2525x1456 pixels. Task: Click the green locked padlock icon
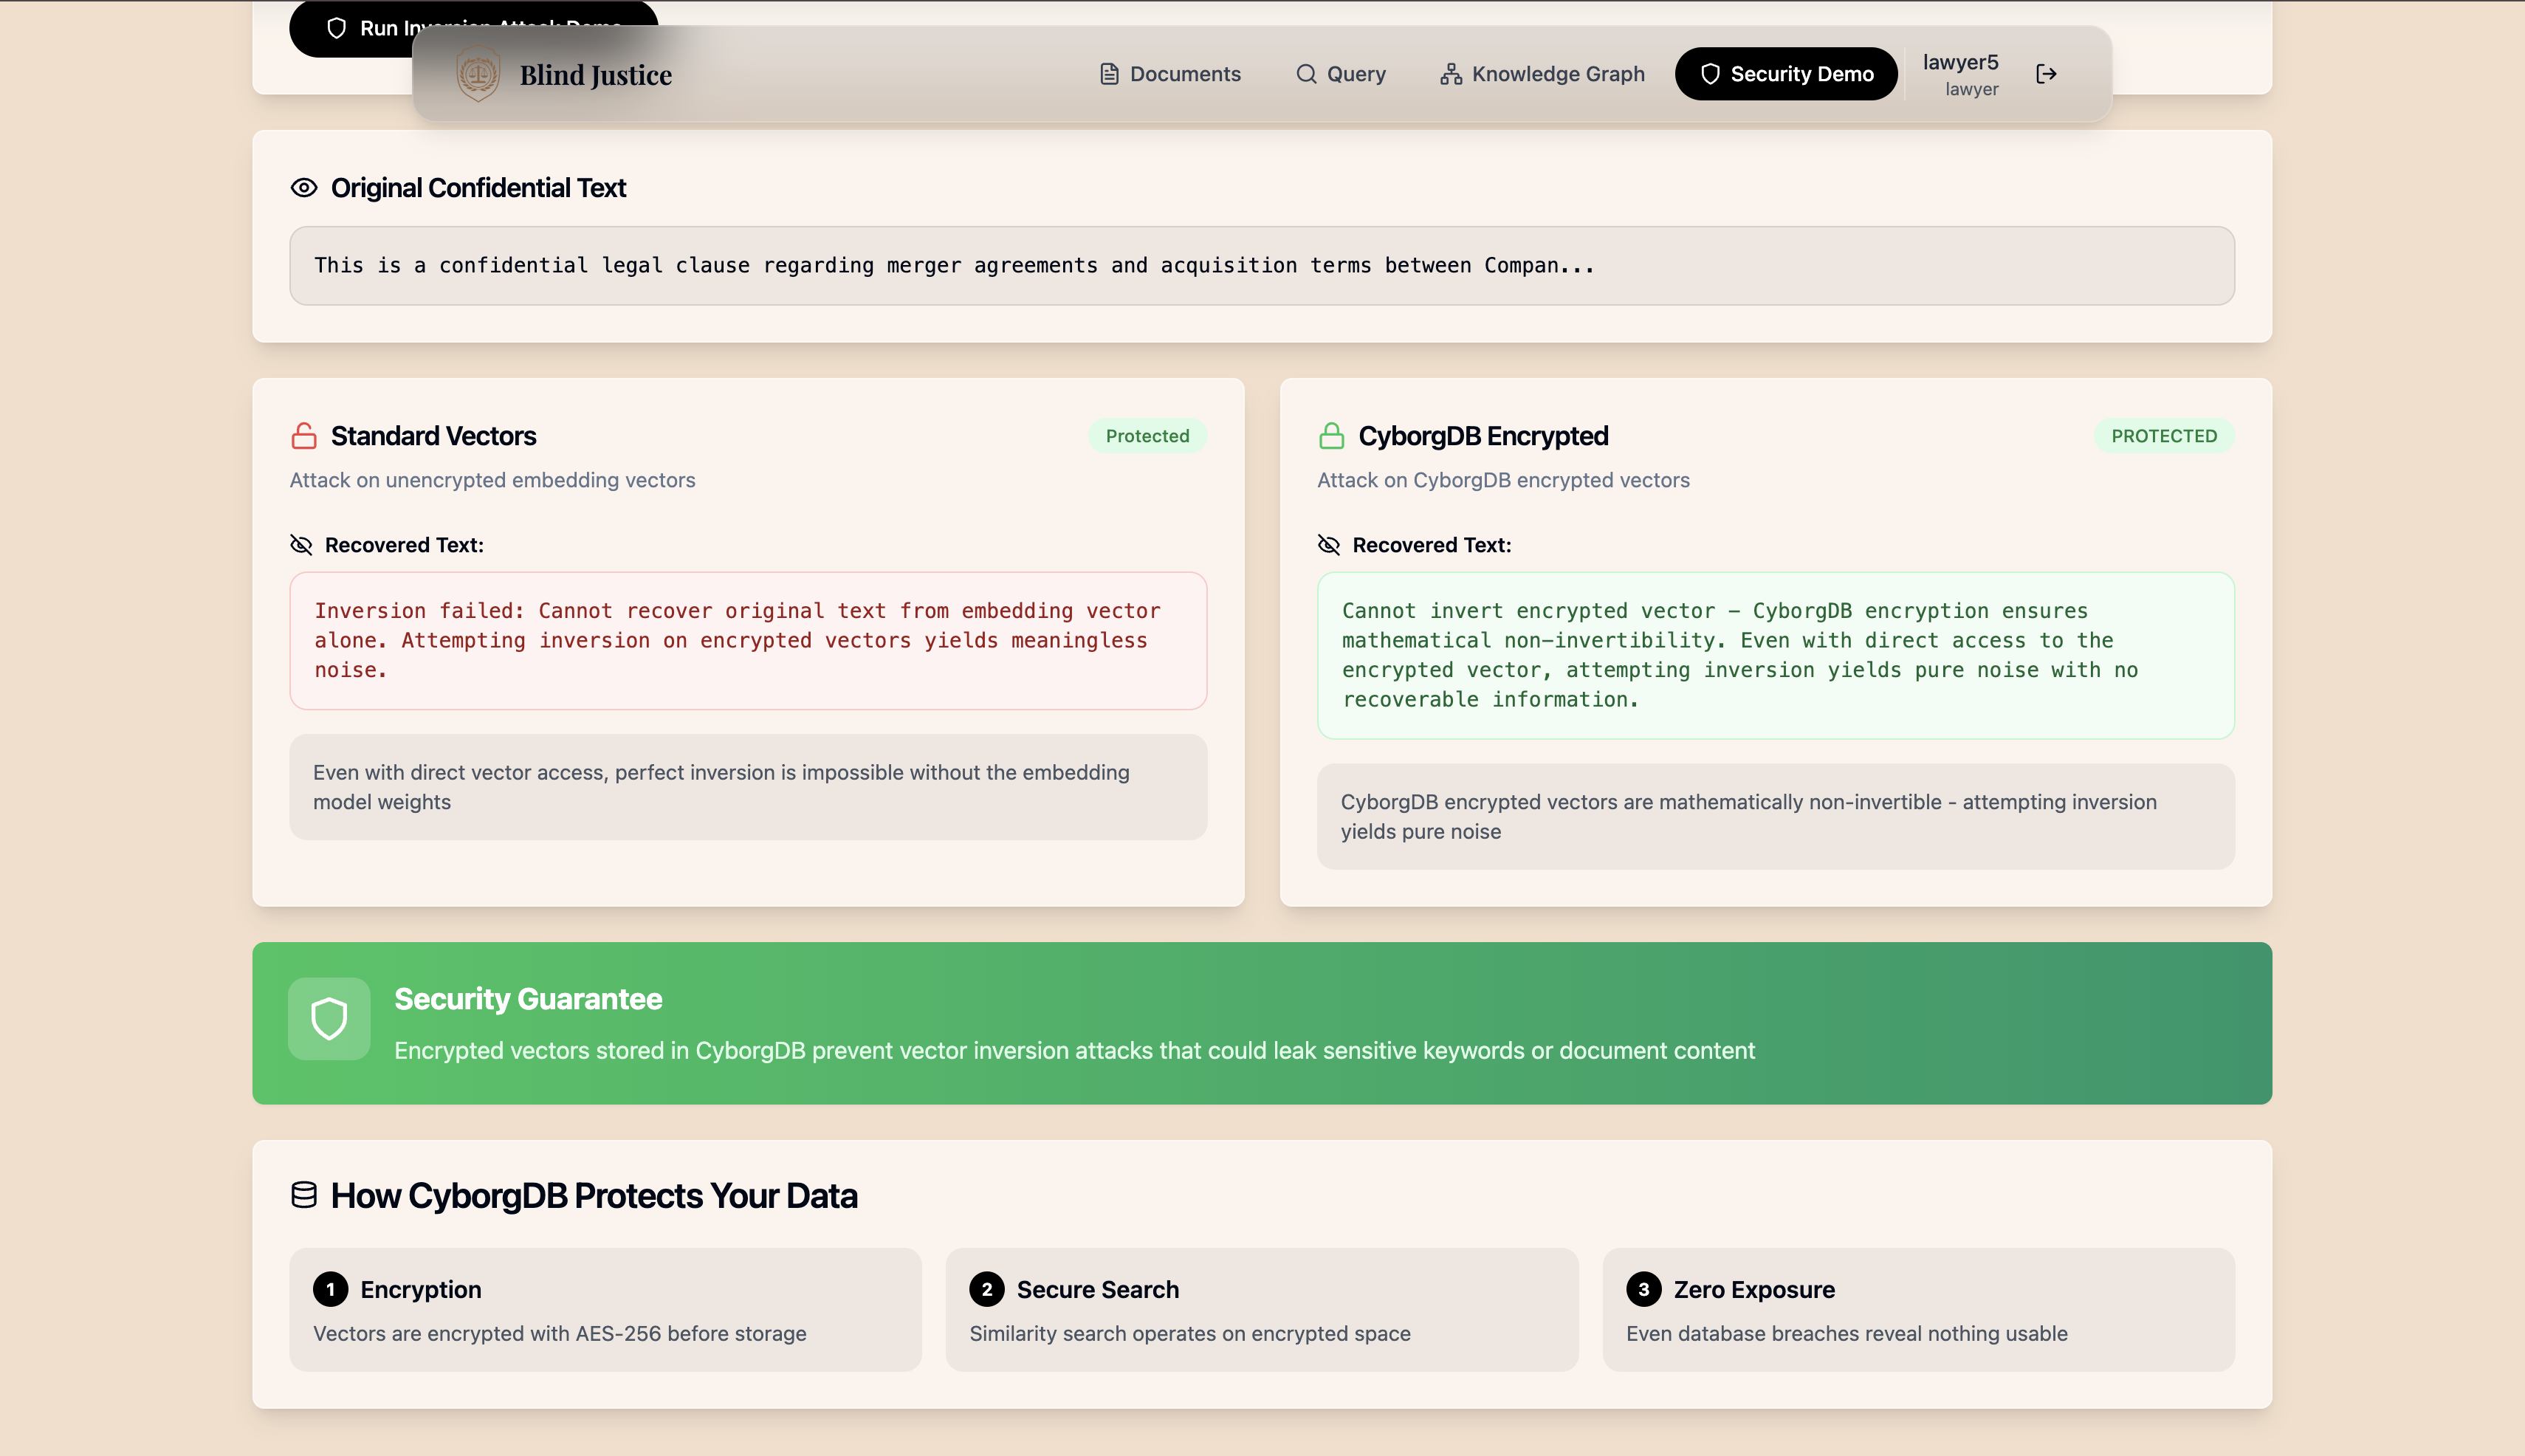(x=1331, y=436)
